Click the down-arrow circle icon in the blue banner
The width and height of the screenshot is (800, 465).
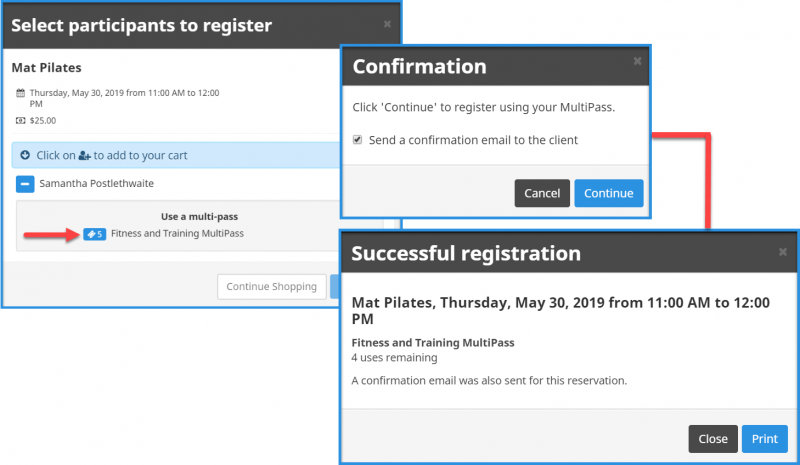pyautogui.click(x=25, y=155)
